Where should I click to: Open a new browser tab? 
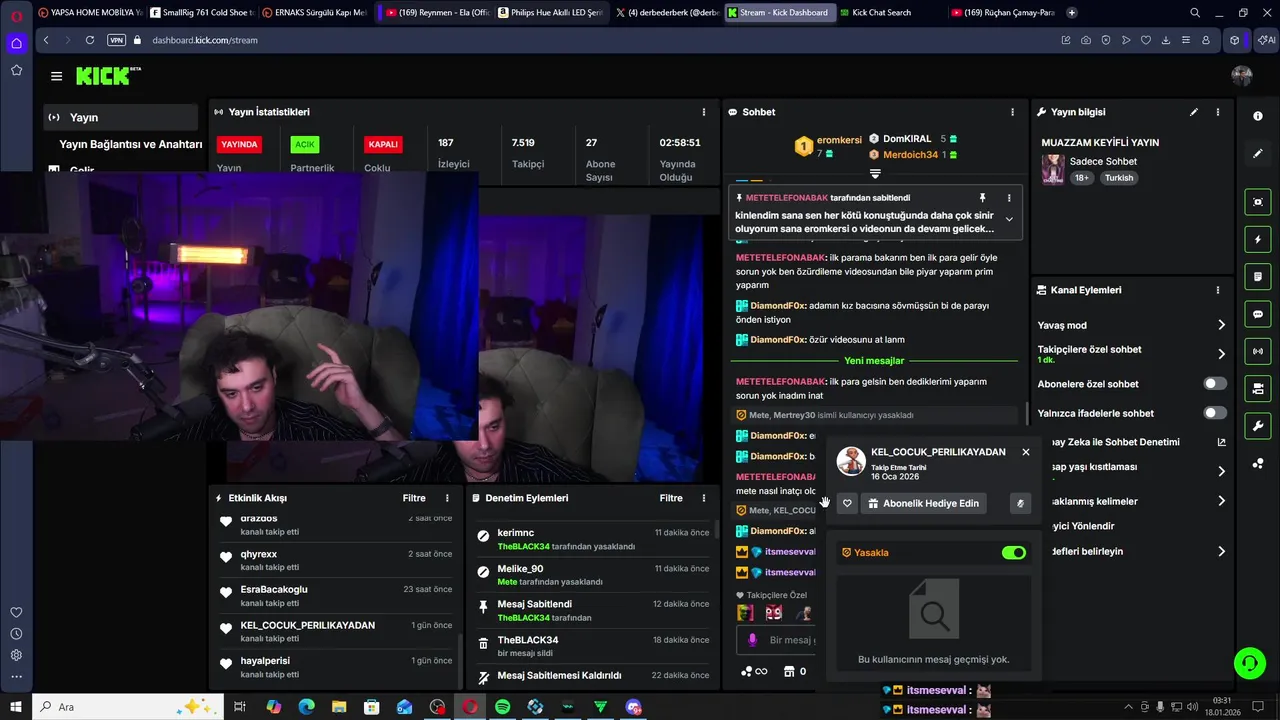pyautogui.click(x=1072, y=12)
